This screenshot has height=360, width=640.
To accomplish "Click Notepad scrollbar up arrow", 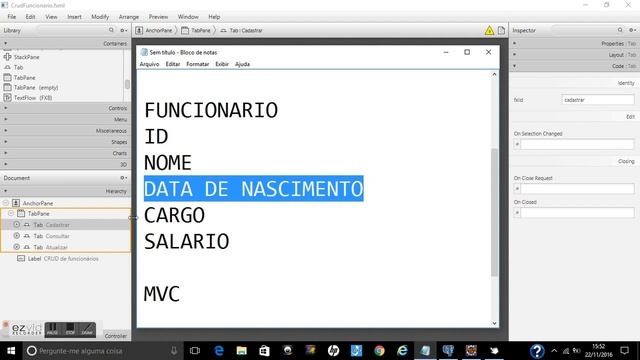I will 494,75.
